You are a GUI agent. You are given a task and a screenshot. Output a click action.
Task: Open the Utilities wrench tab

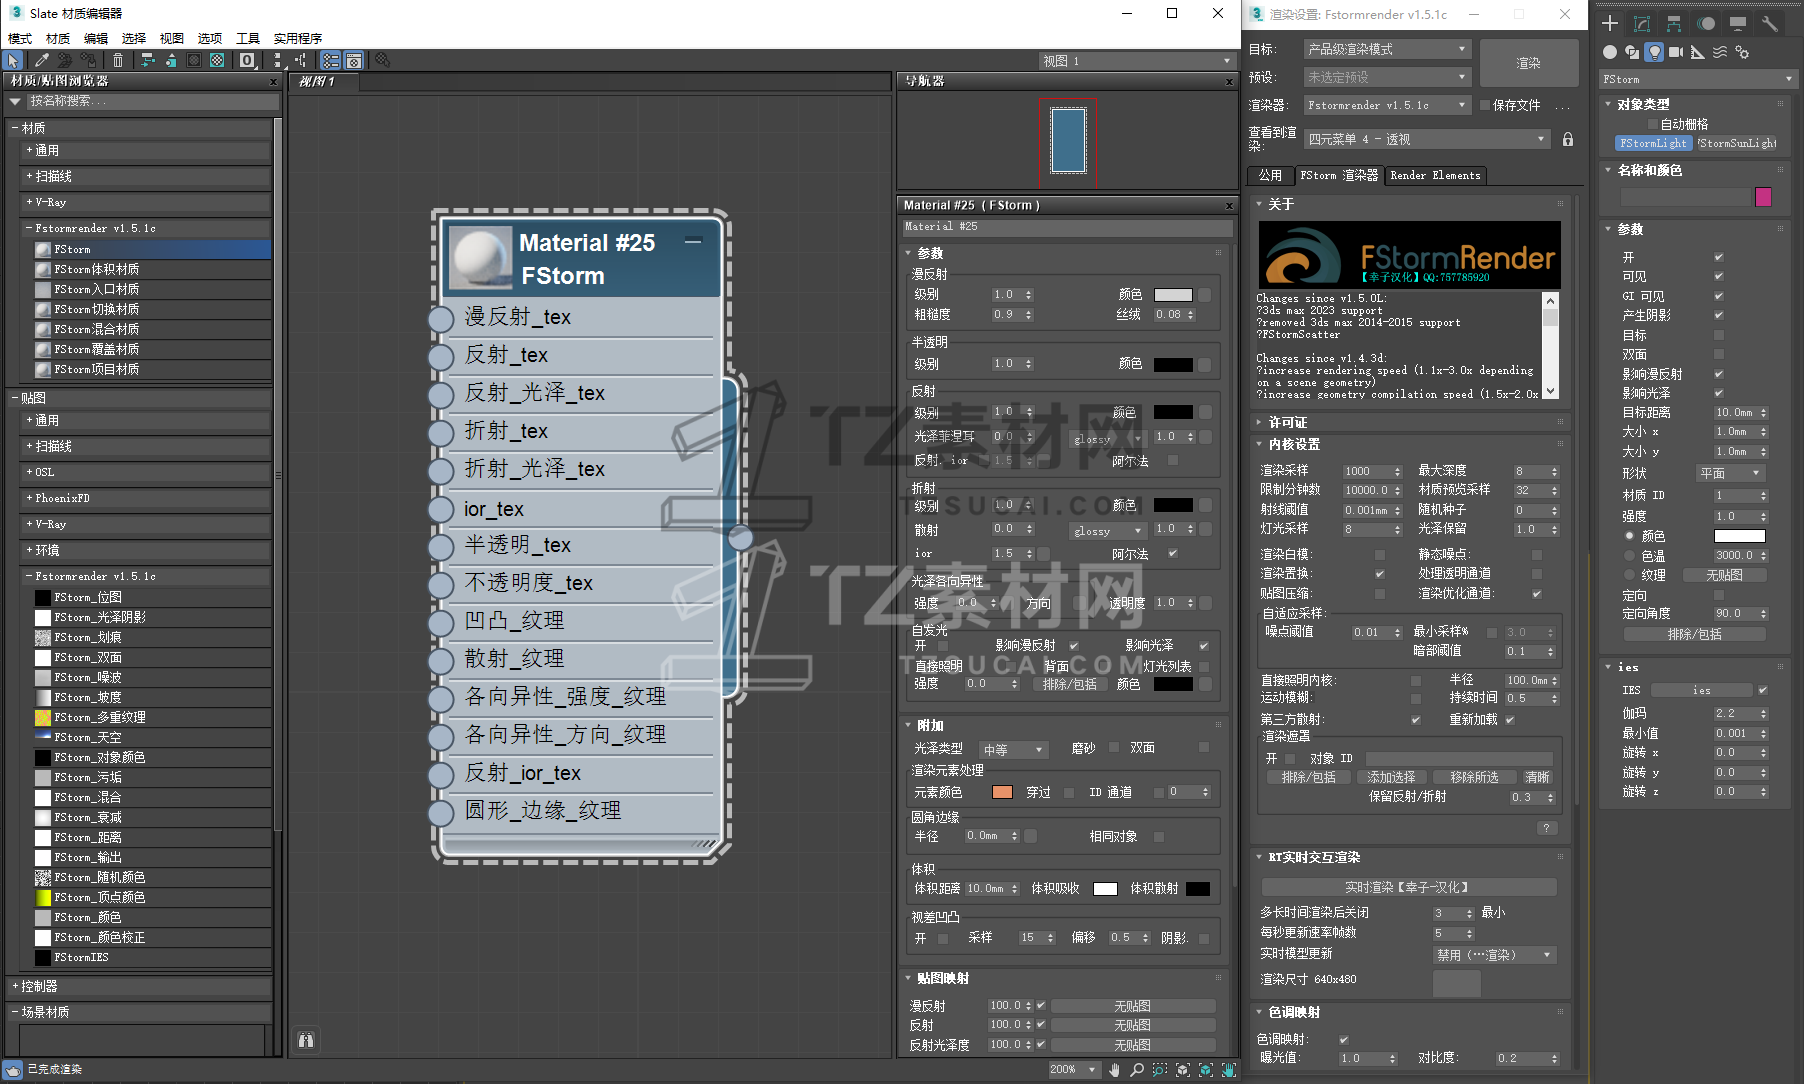point(1769,23)
